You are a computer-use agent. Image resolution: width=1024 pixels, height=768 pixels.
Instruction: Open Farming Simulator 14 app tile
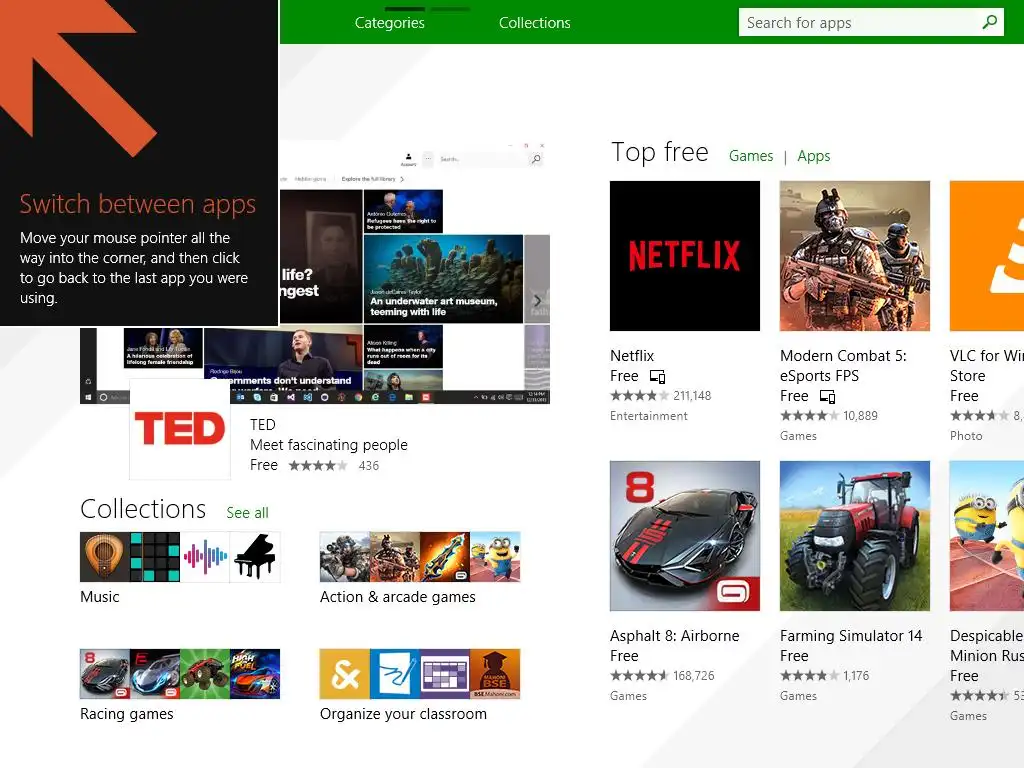click(x=854, y=536)
